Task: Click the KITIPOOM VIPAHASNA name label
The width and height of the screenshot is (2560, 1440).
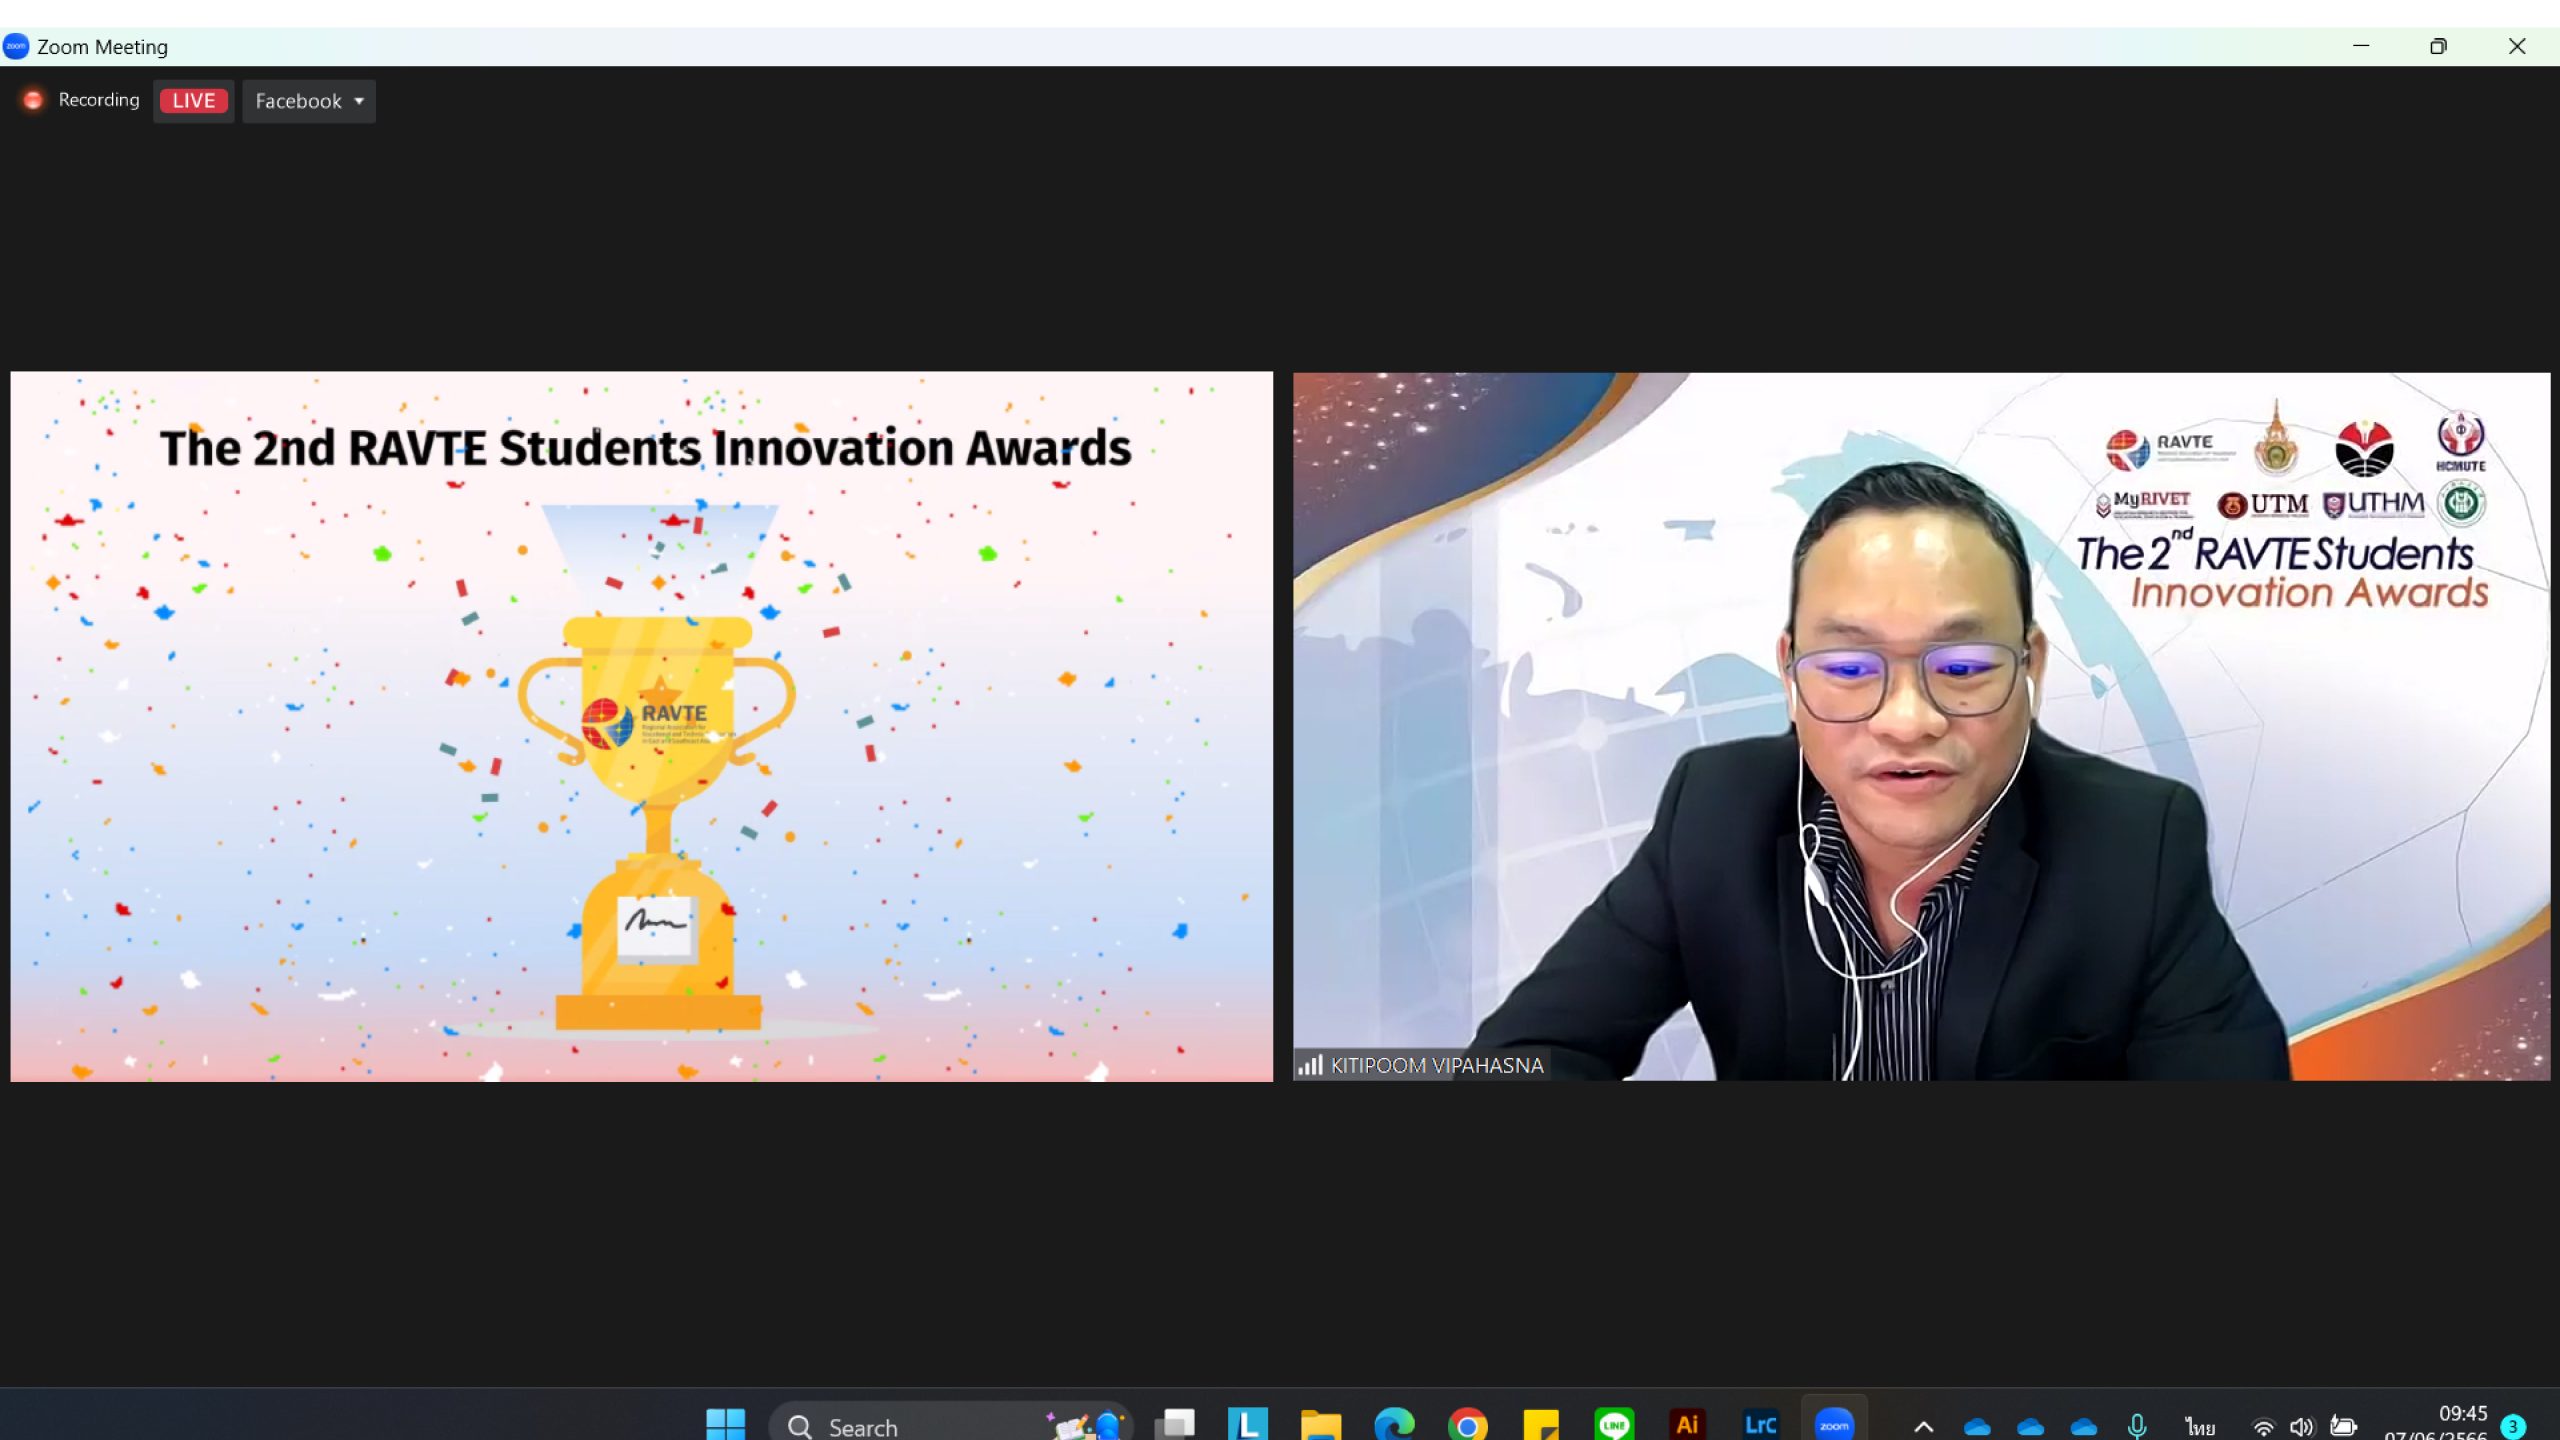Action: [x=1437, y=1065]
